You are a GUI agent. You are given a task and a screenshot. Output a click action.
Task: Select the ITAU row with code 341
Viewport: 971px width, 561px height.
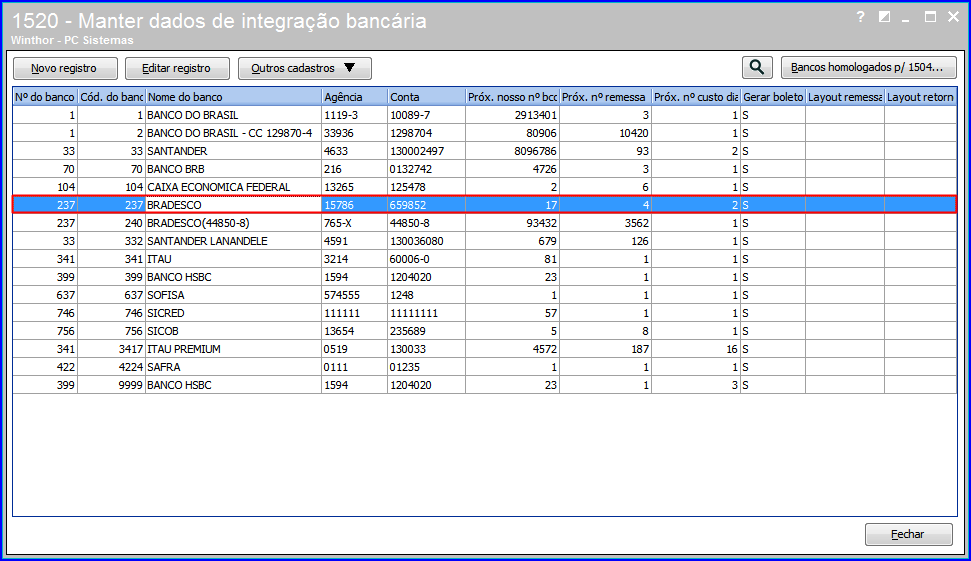click(x=485, y=259)
